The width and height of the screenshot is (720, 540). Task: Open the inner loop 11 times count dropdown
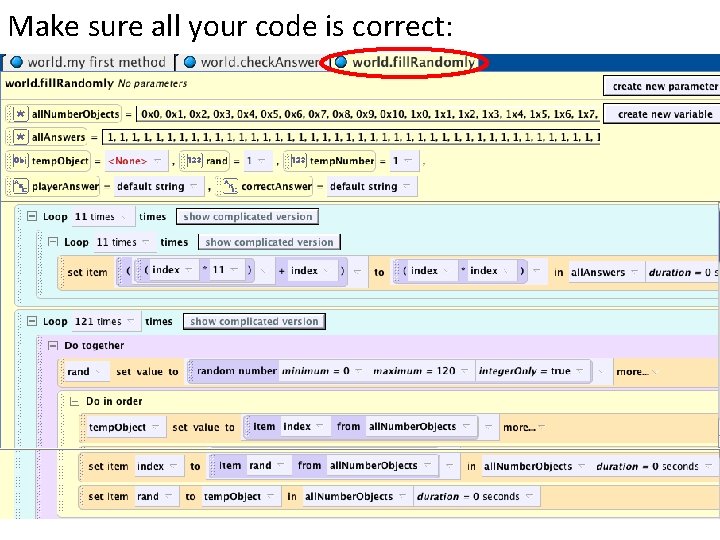(124, 242)
